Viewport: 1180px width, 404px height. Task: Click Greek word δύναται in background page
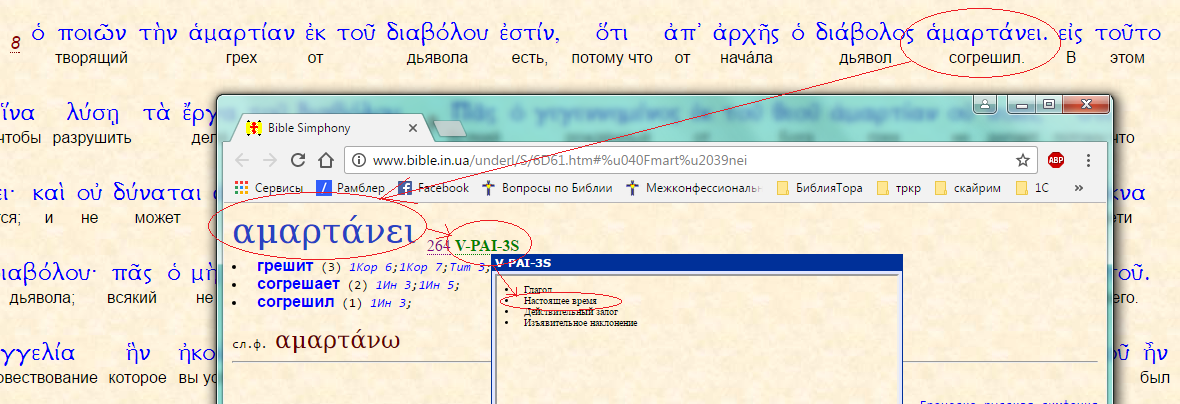[158, 193]
